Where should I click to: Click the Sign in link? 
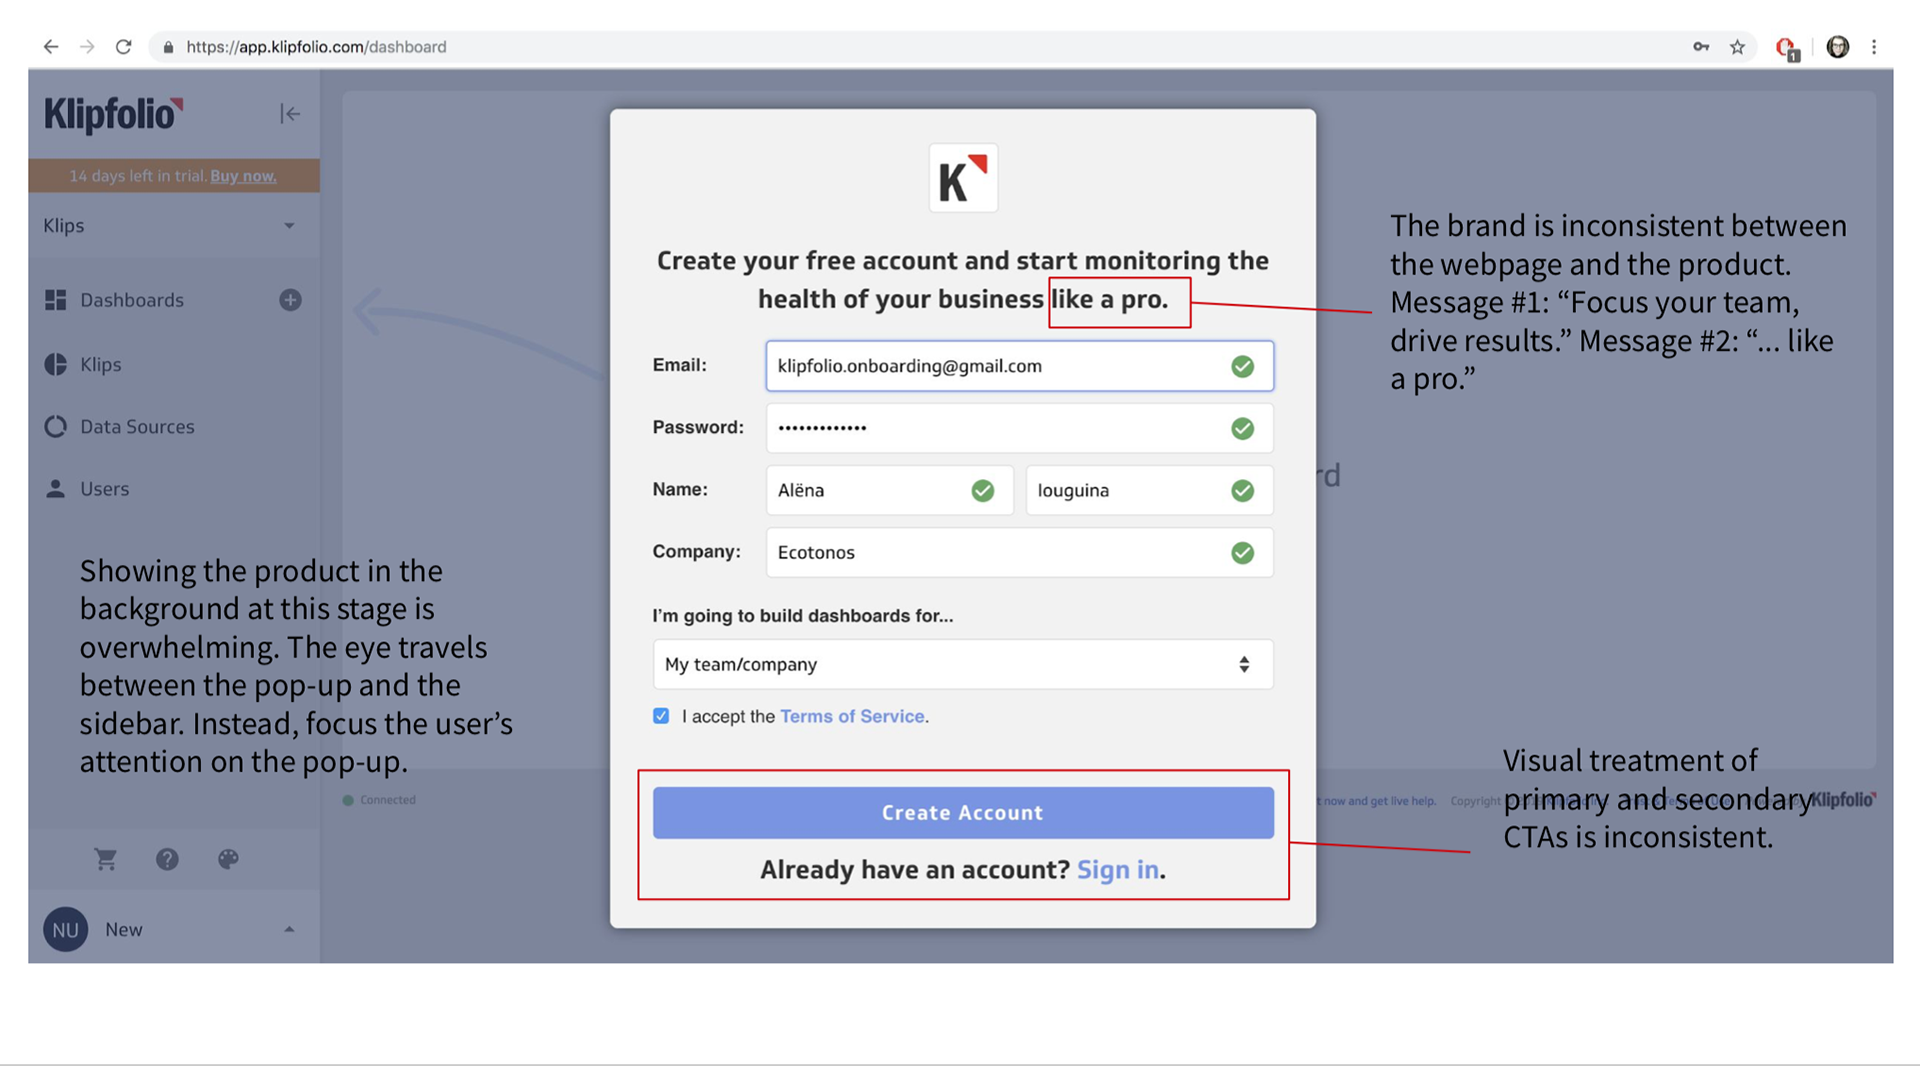click(x=1118, y=869)
